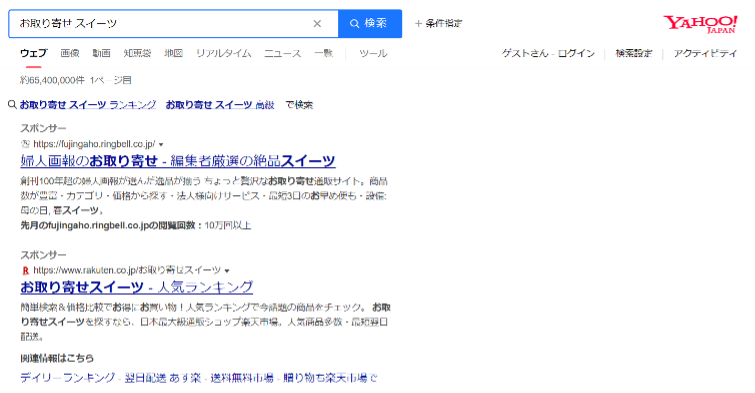Screen dimensions: 755x393
Task: Expand dropdown arrow next to rakuten URL
Action: [x=227, y=271]
